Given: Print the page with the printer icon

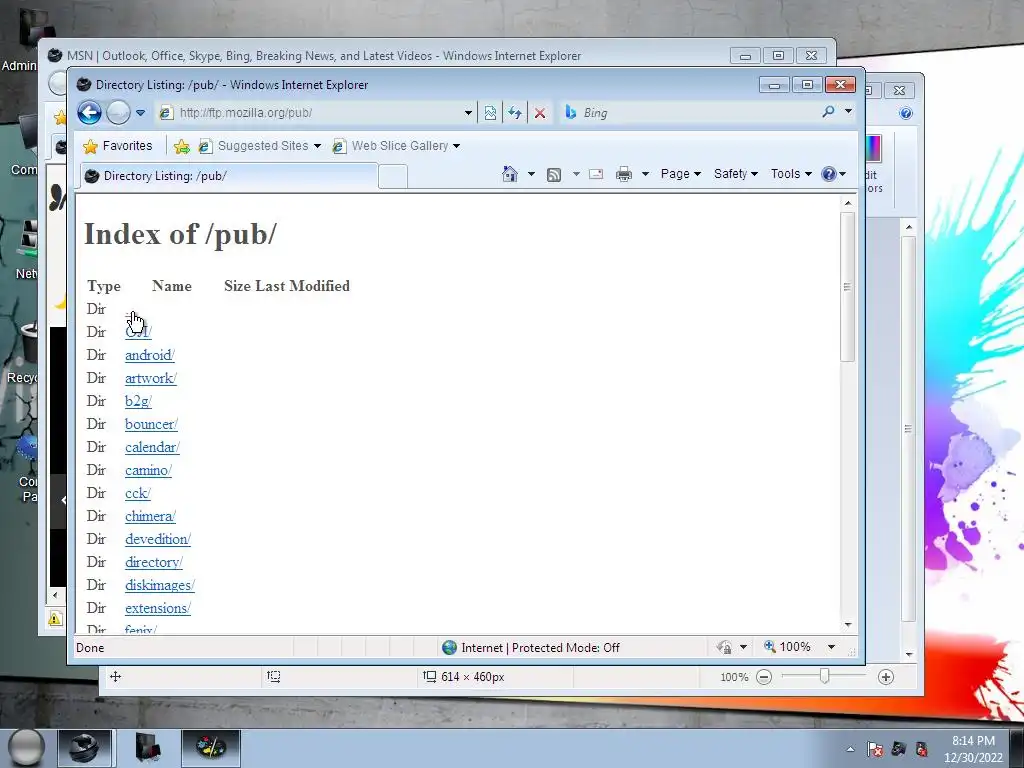Looking at the screenshot, I should 624,174.
